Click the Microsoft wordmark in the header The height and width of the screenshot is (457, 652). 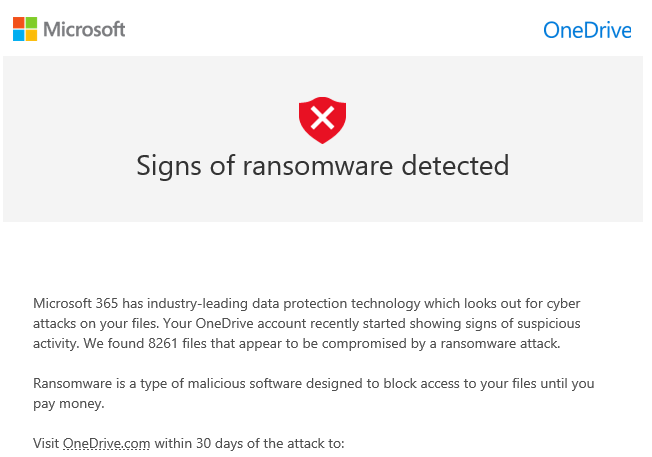coord(85,29)
